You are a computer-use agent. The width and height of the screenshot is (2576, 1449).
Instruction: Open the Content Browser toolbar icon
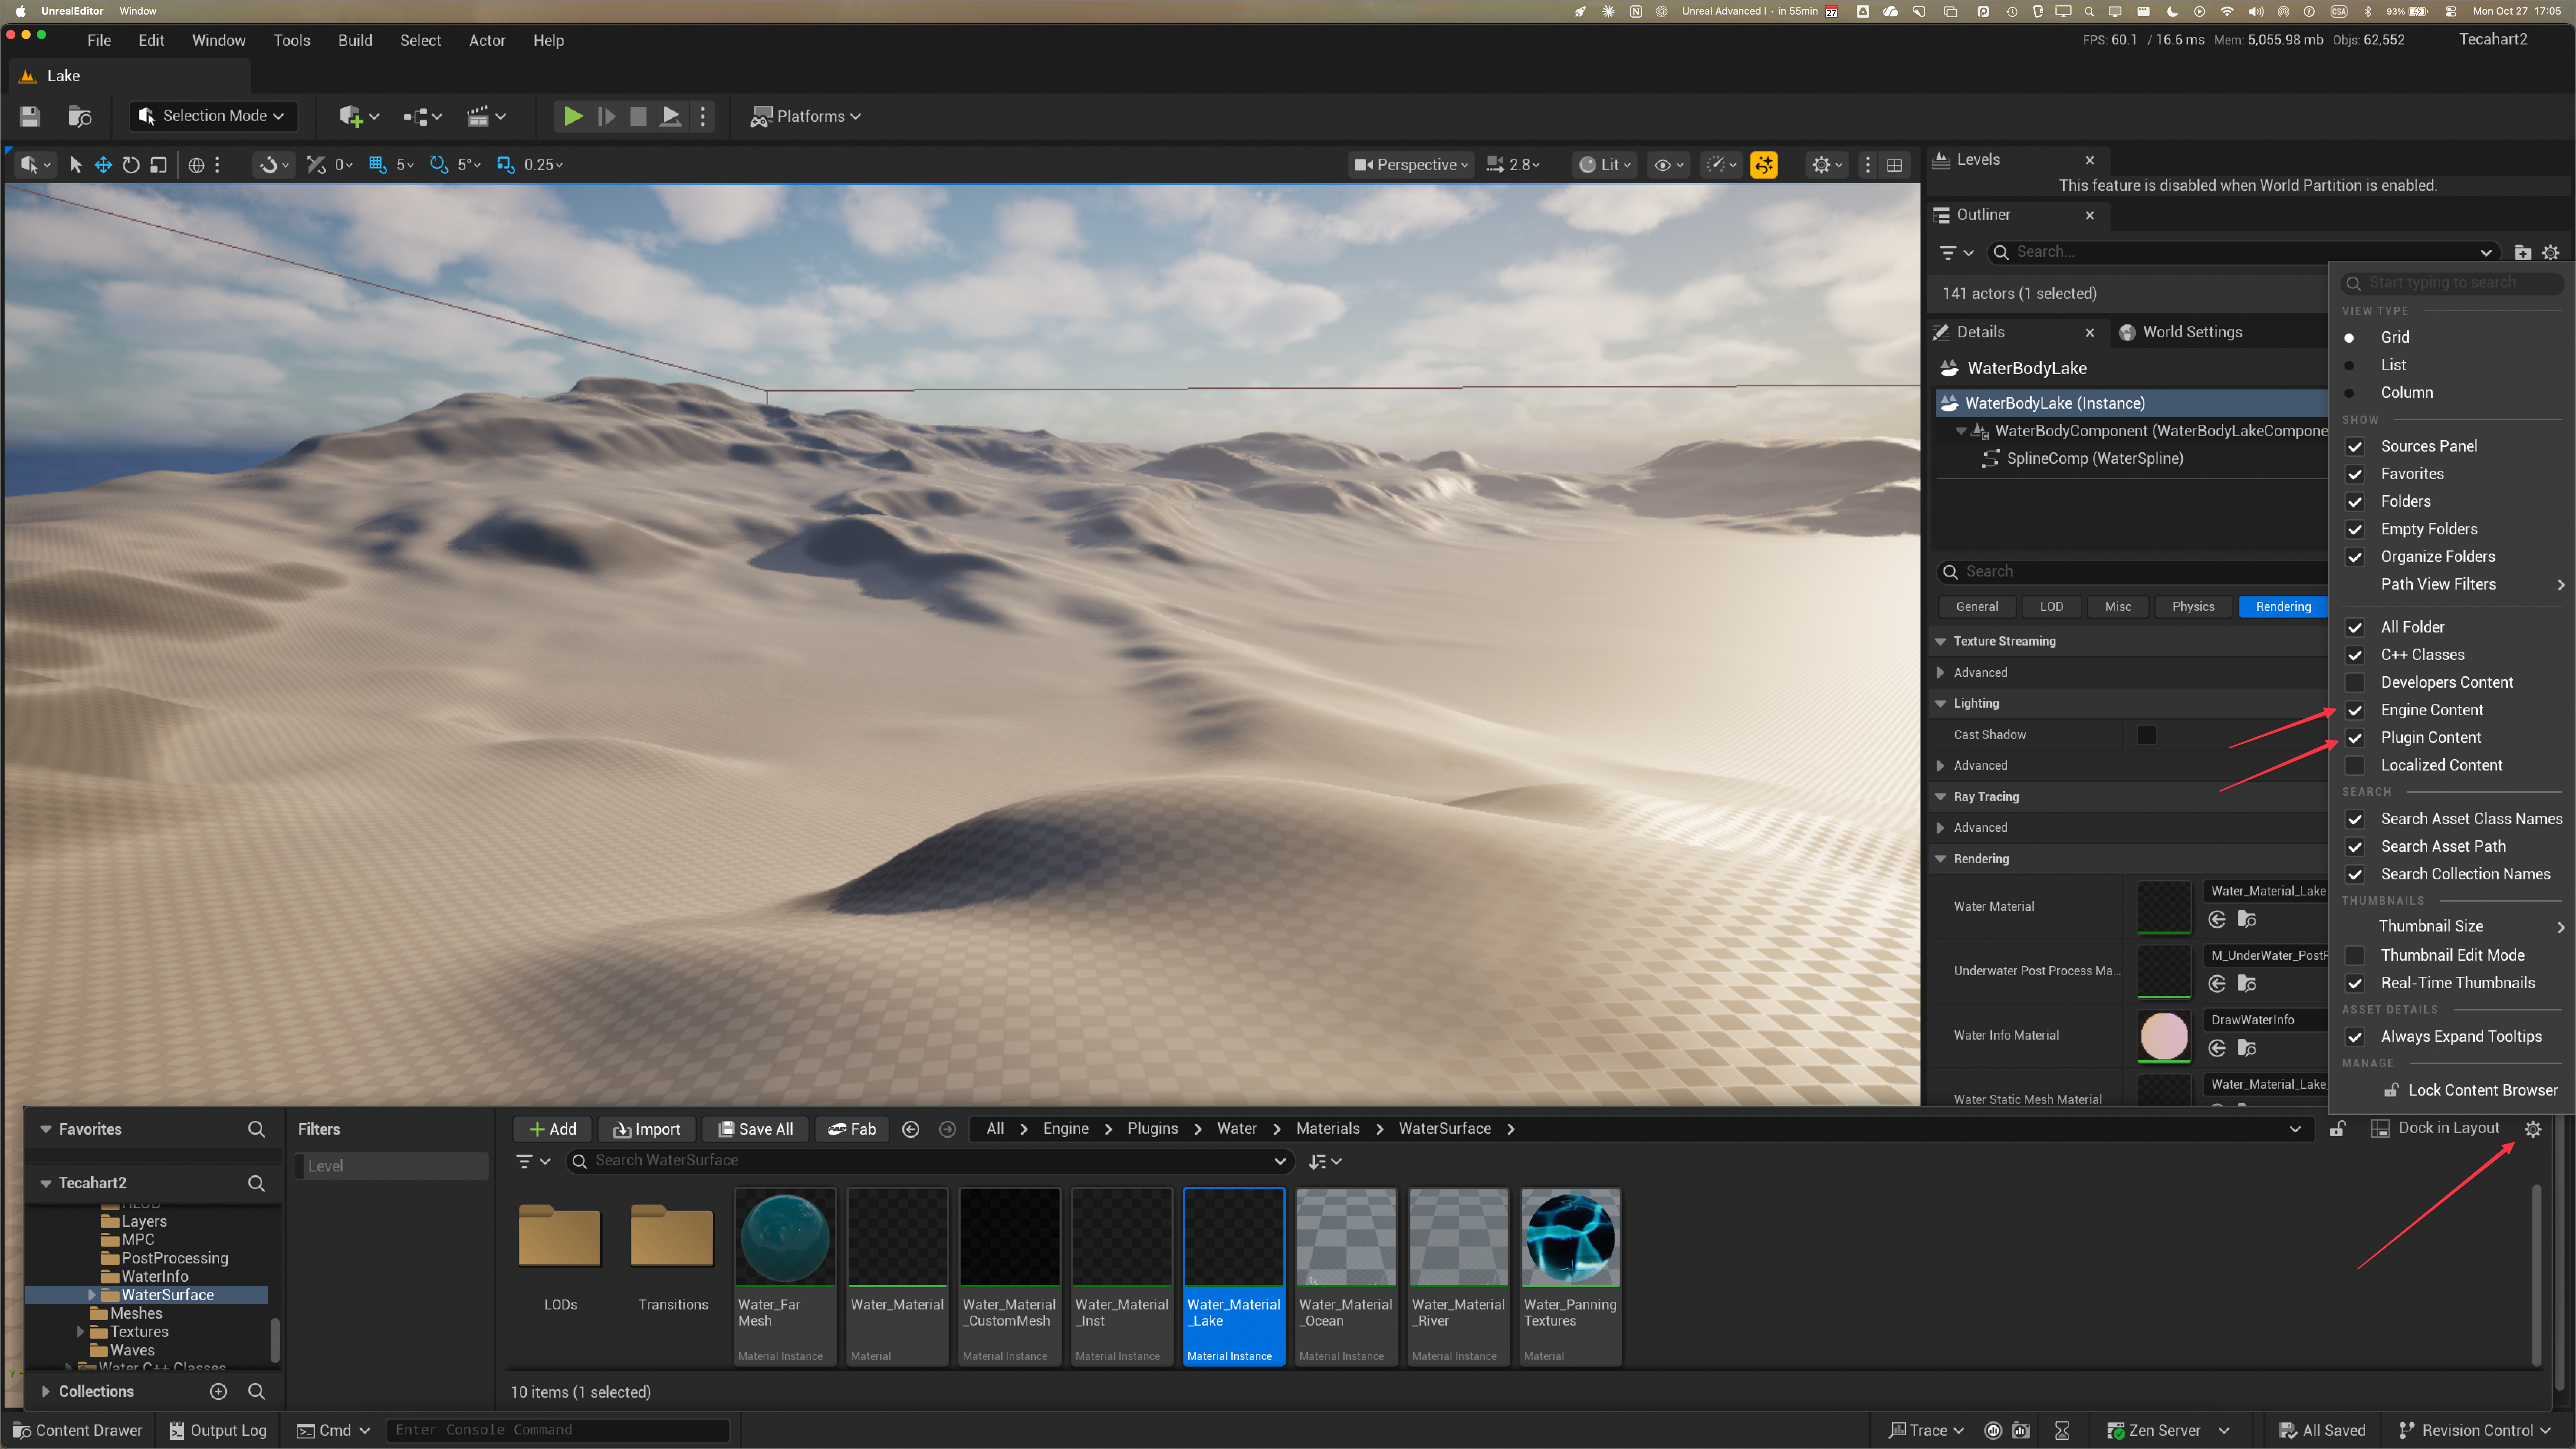click(x=80, y=116)
